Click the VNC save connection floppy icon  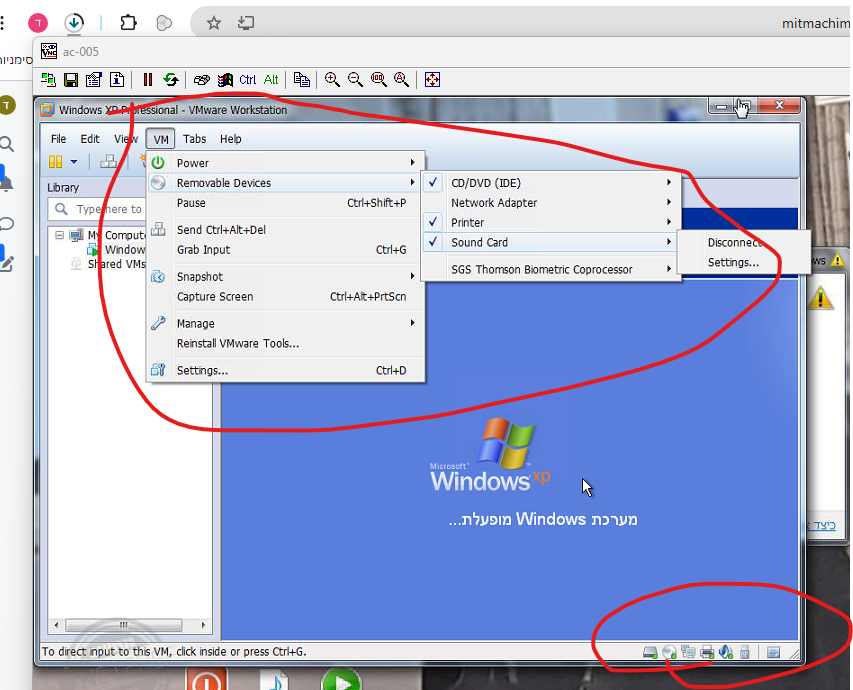point(71,80)
